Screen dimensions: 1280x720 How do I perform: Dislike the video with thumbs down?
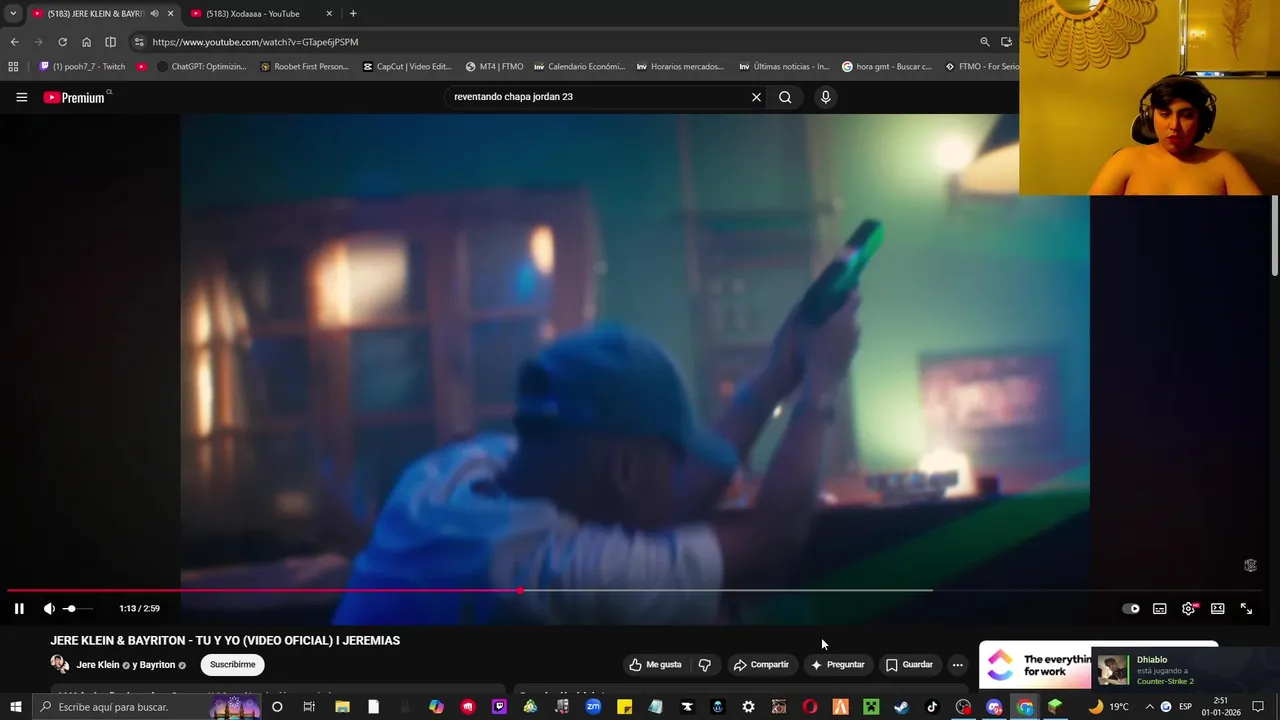[705, 664]
